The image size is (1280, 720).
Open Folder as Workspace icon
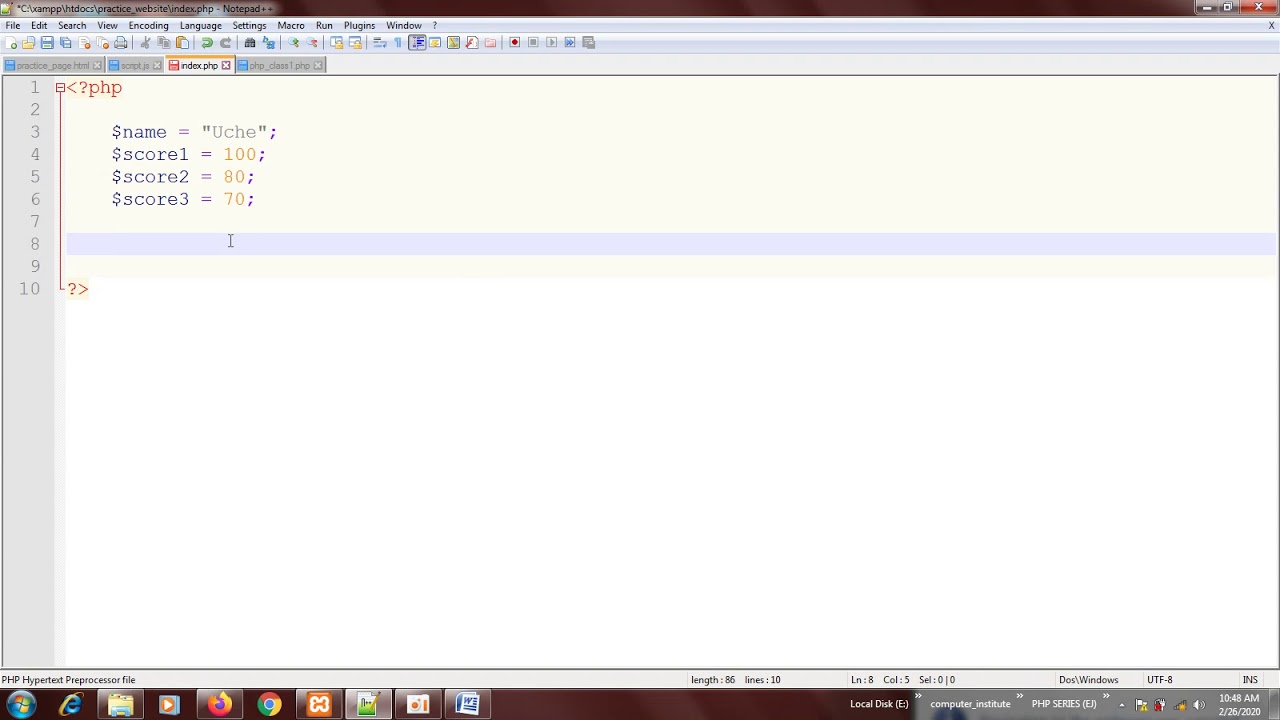(490, 42)
